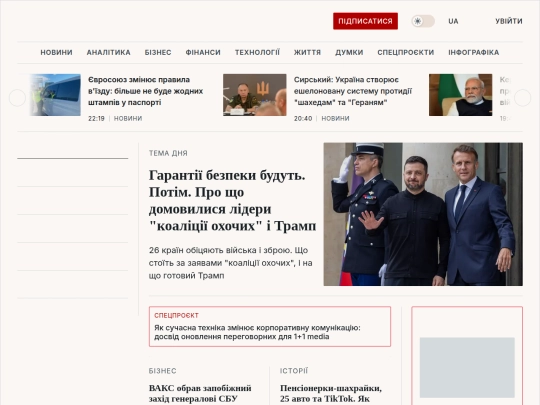Open thumbnail of man with white beard
Screen dimensions: 540x405
(x=460, y=95)
